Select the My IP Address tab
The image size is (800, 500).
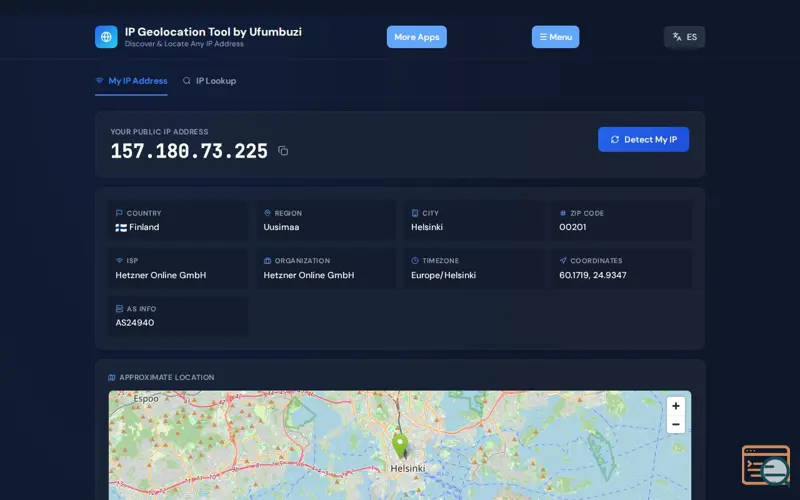click(131, 81)
